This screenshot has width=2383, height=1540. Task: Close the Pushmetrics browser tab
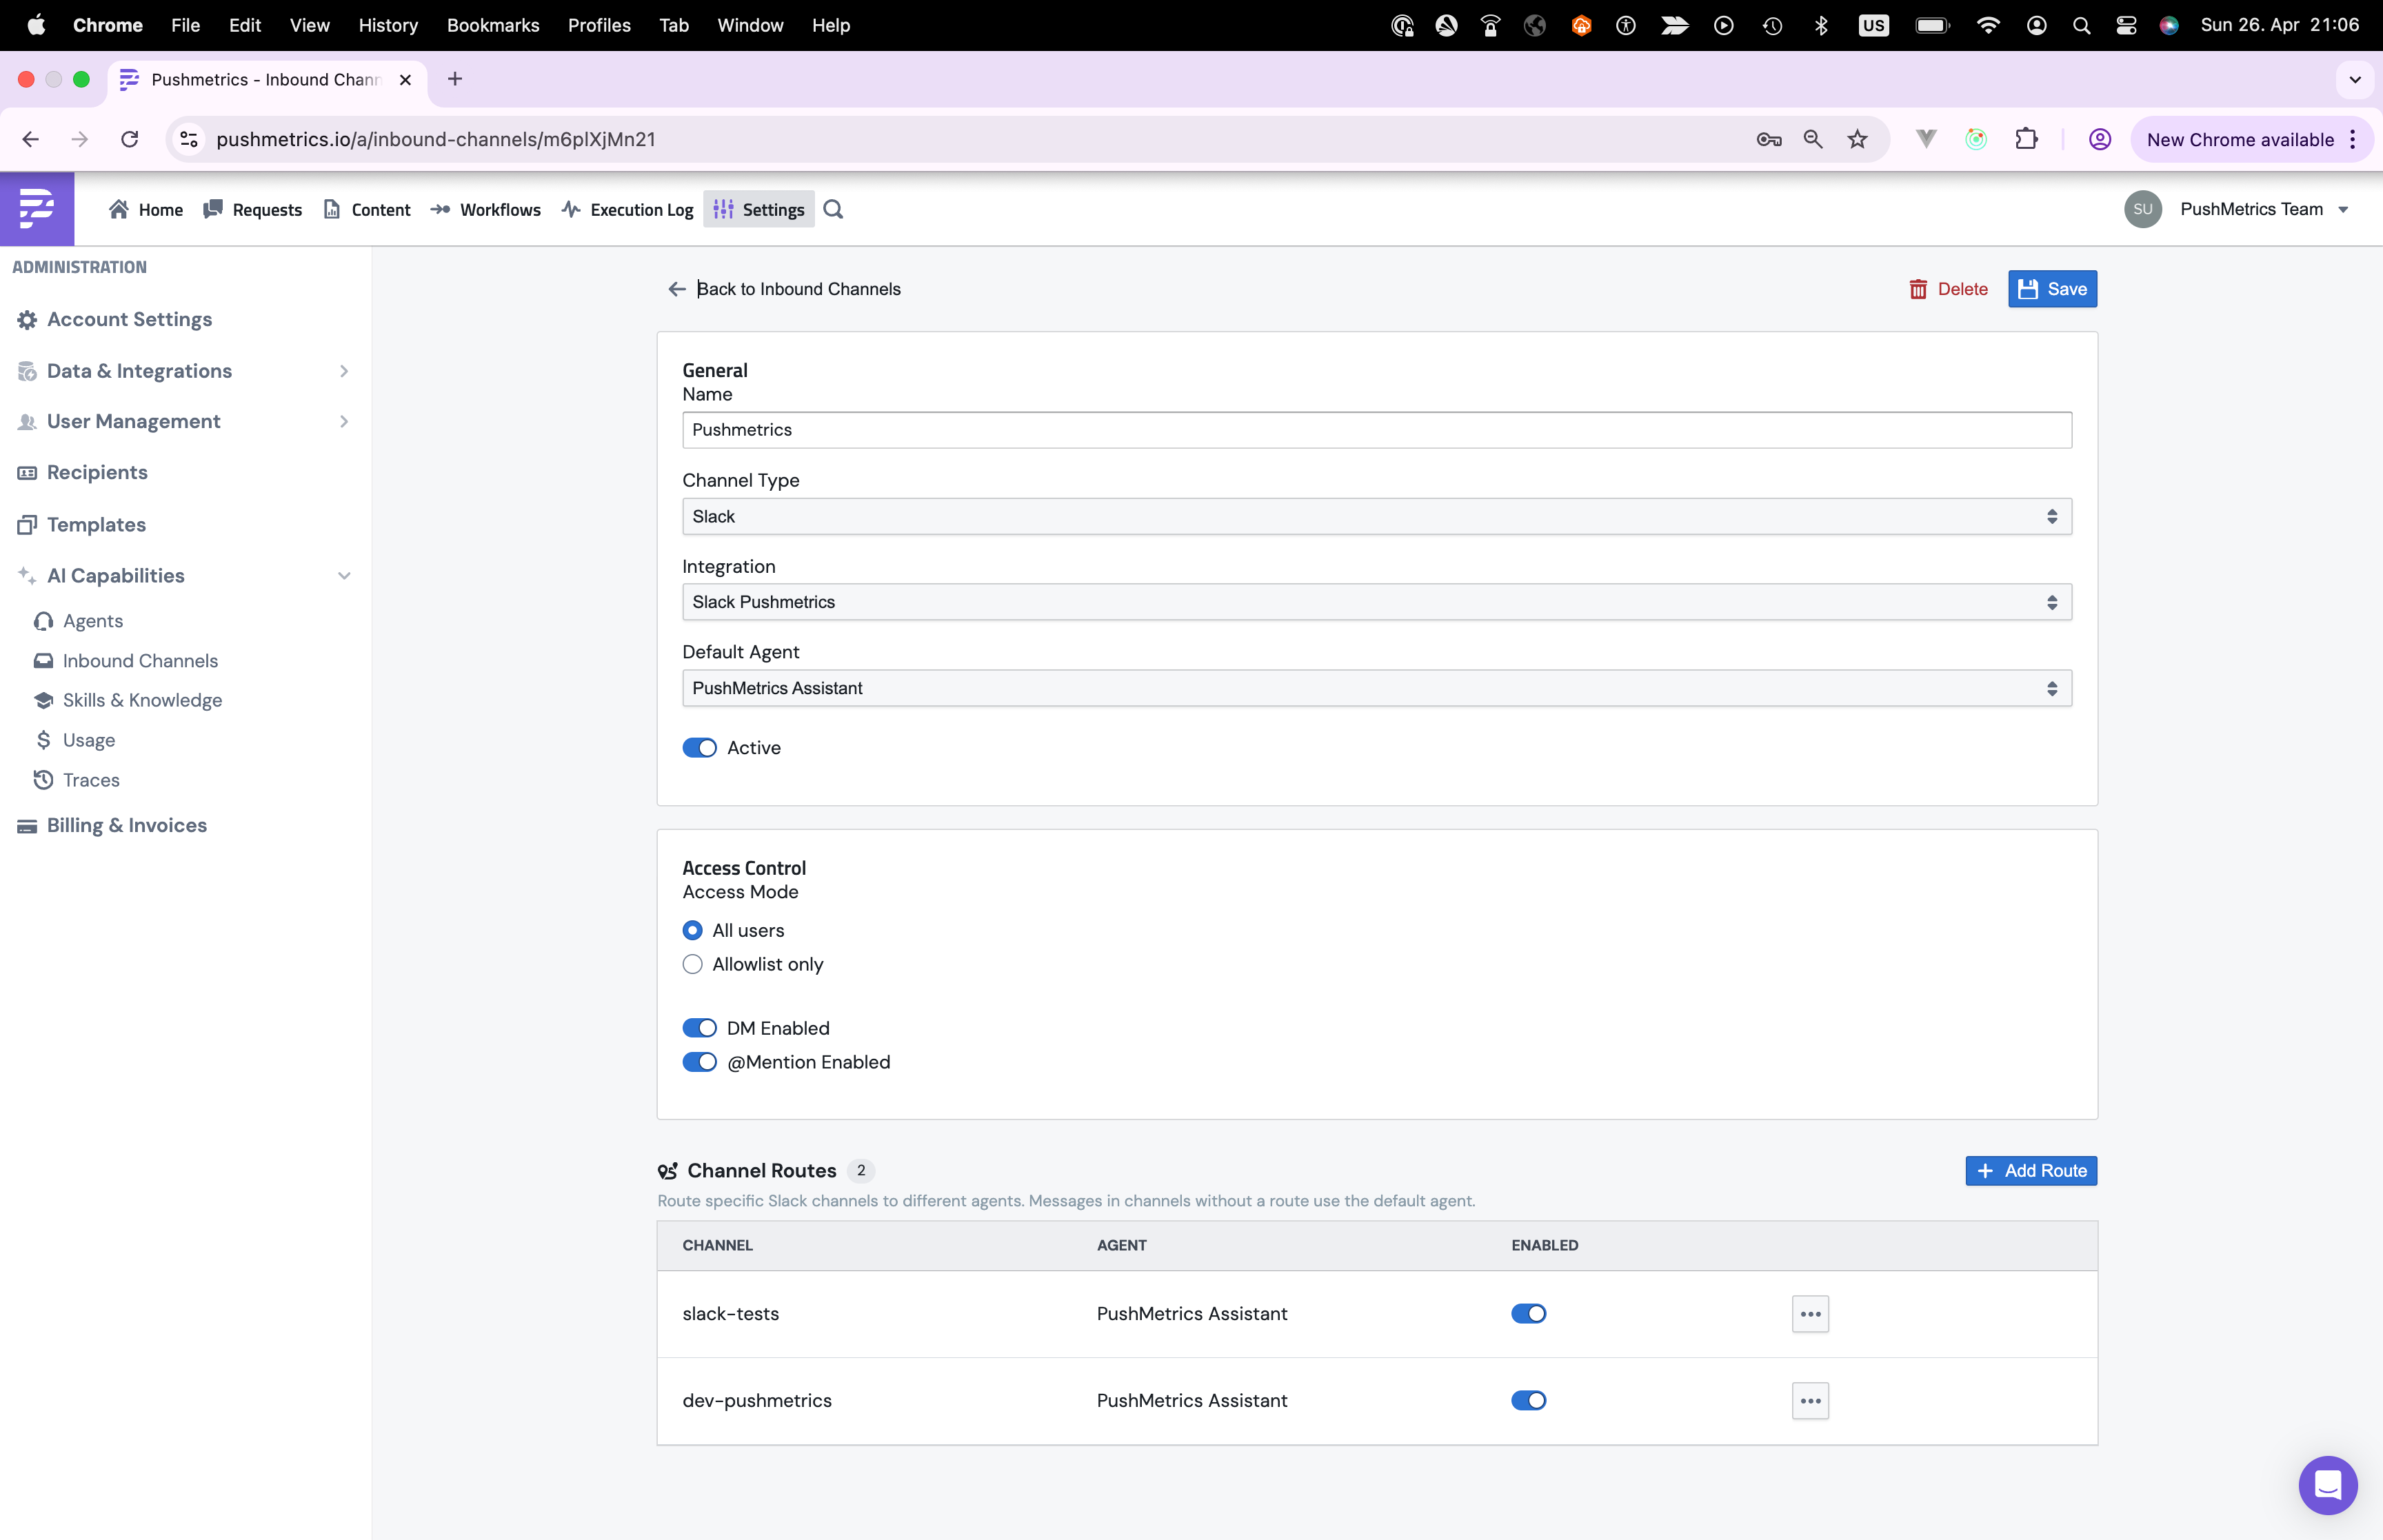pos(405,80)
